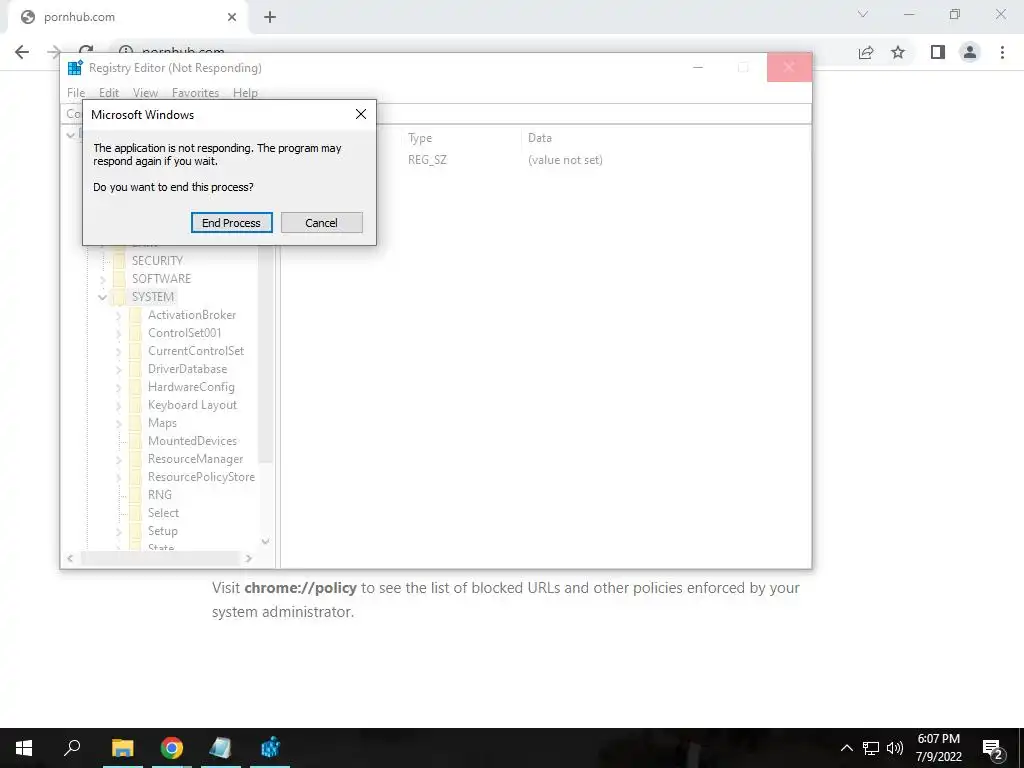Expand the Keyboard Layout key arrow

tap(118, 406)
